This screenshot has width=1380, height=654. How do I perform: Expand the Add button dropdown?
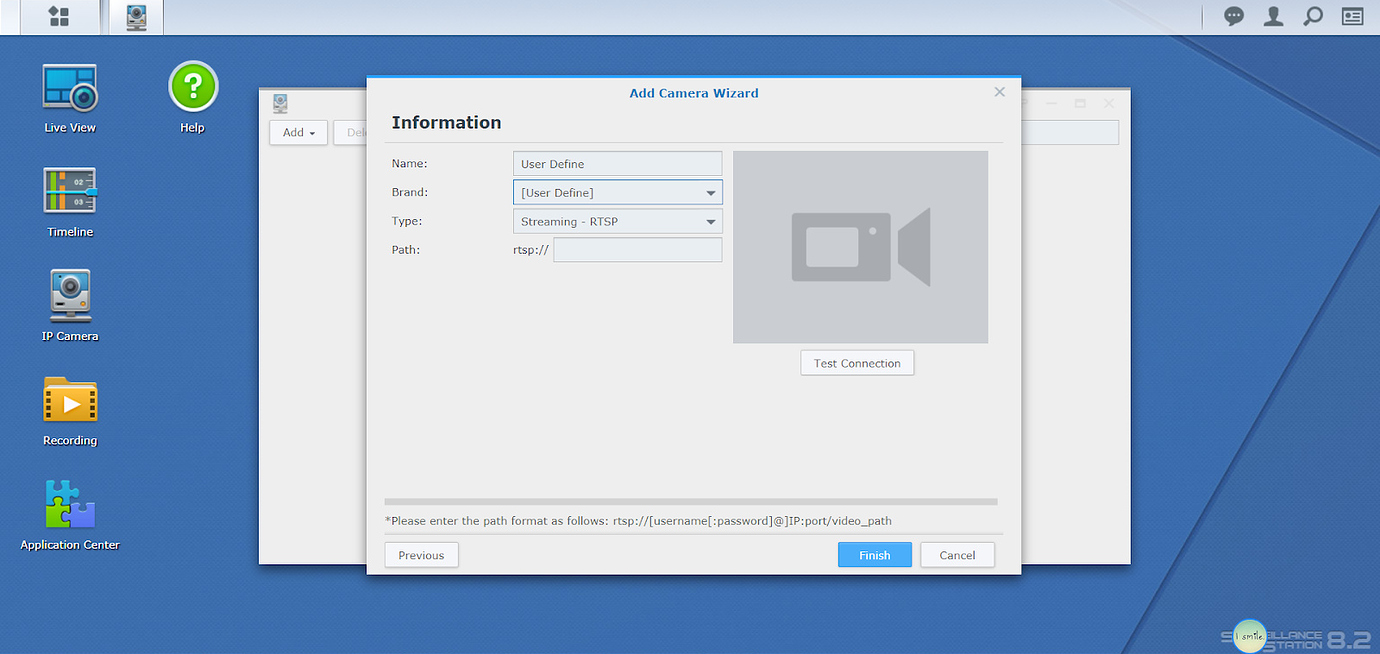[x=298, y=132]
